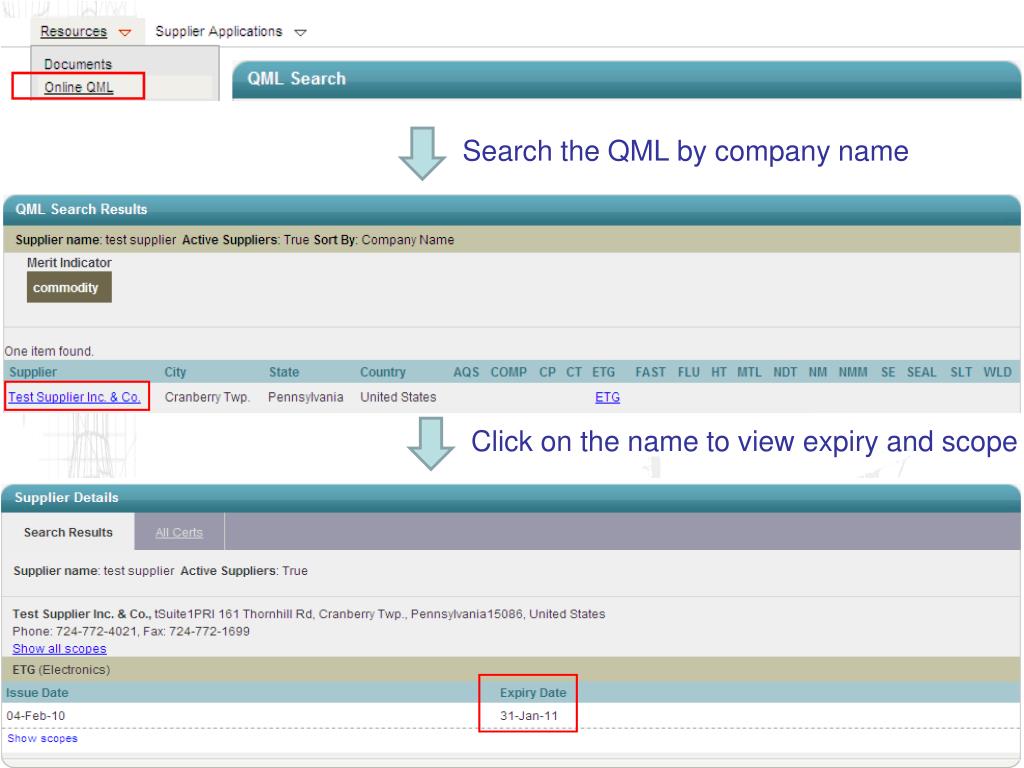The image size is (1024, 768).
Task: Click the AQS column header
Action: (466, 372)
